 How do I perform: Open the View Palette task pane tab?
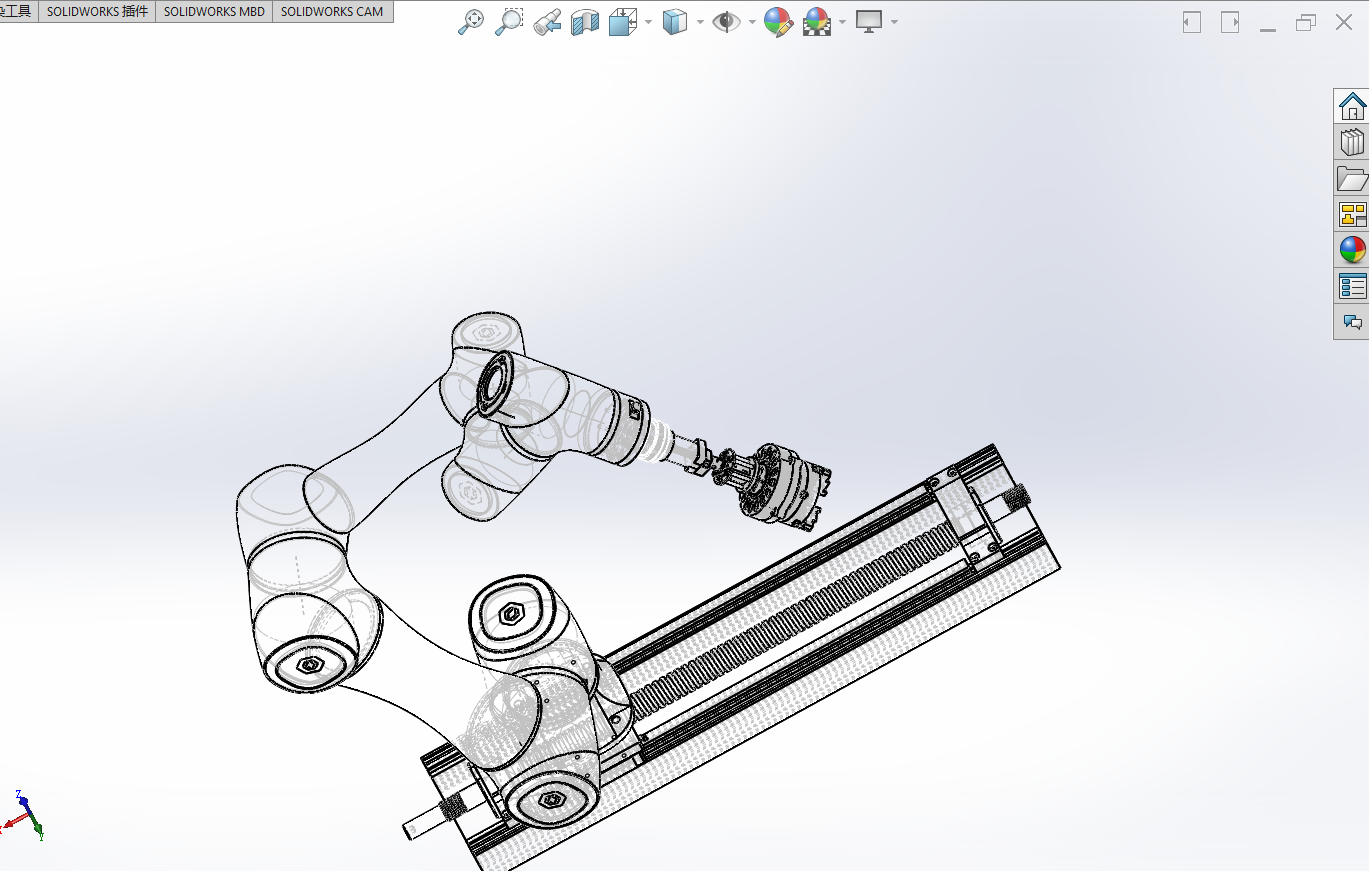(x=1352, y=214)
